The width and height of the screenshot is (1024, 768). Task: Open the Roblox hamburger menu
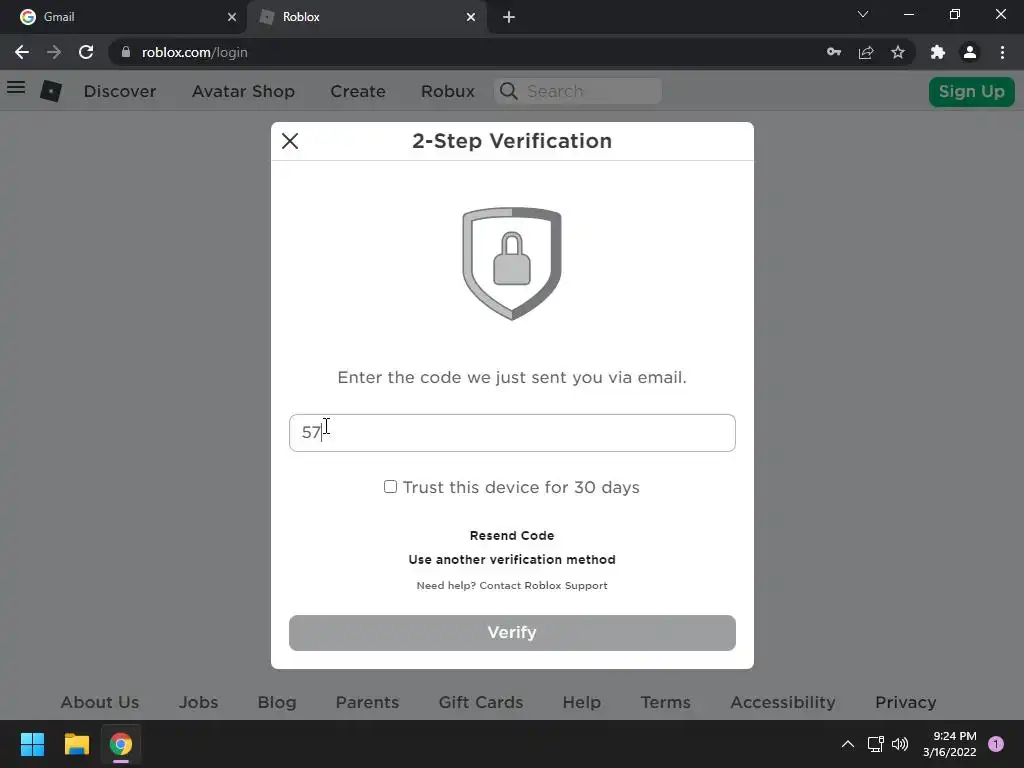coord(16,88)
